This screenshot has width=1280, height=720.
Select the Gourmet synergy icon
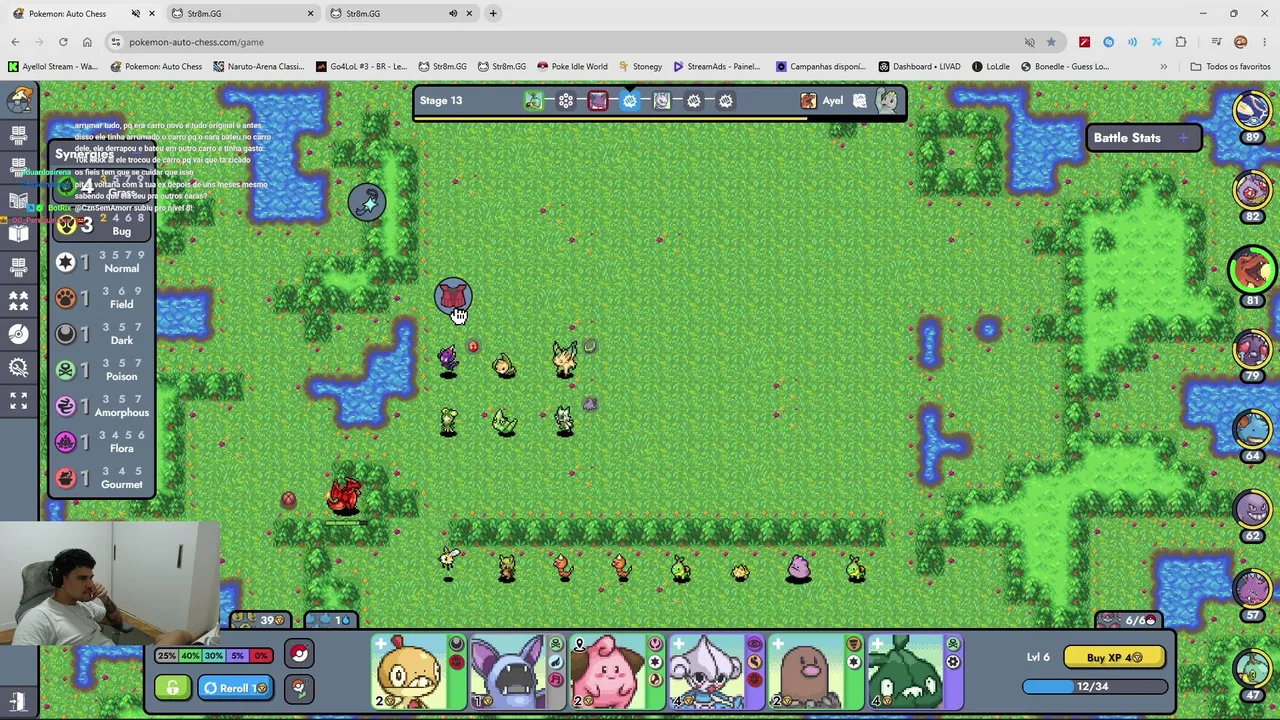point(66,478)
